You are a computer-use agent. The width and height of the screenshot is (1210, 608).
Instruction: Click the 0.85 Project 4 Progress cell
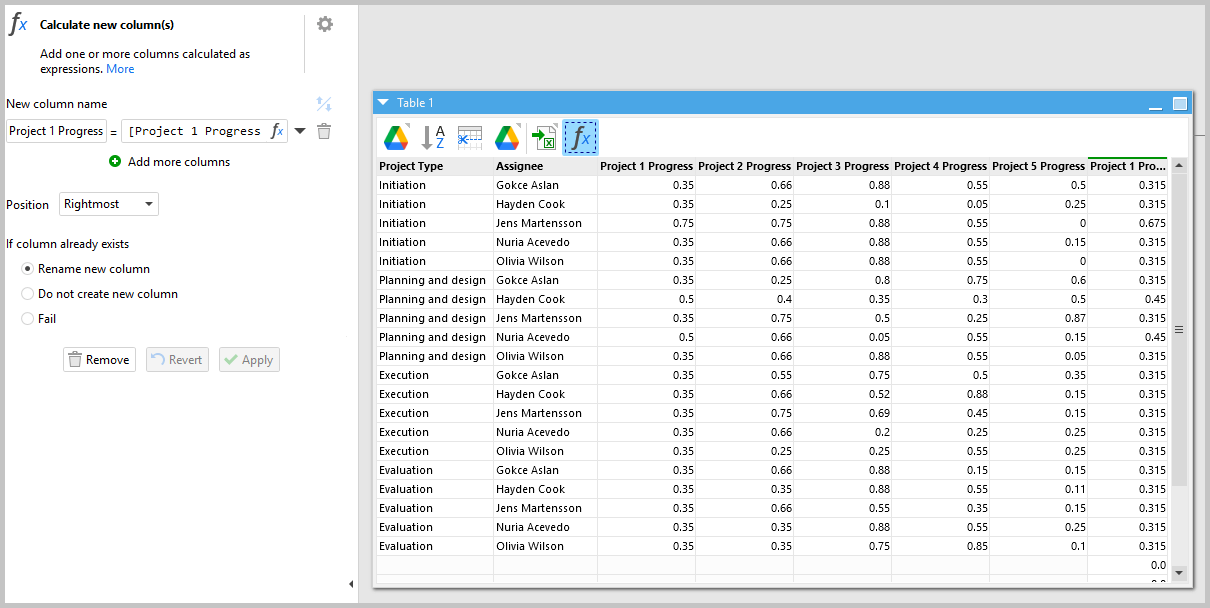pos(941,546)
